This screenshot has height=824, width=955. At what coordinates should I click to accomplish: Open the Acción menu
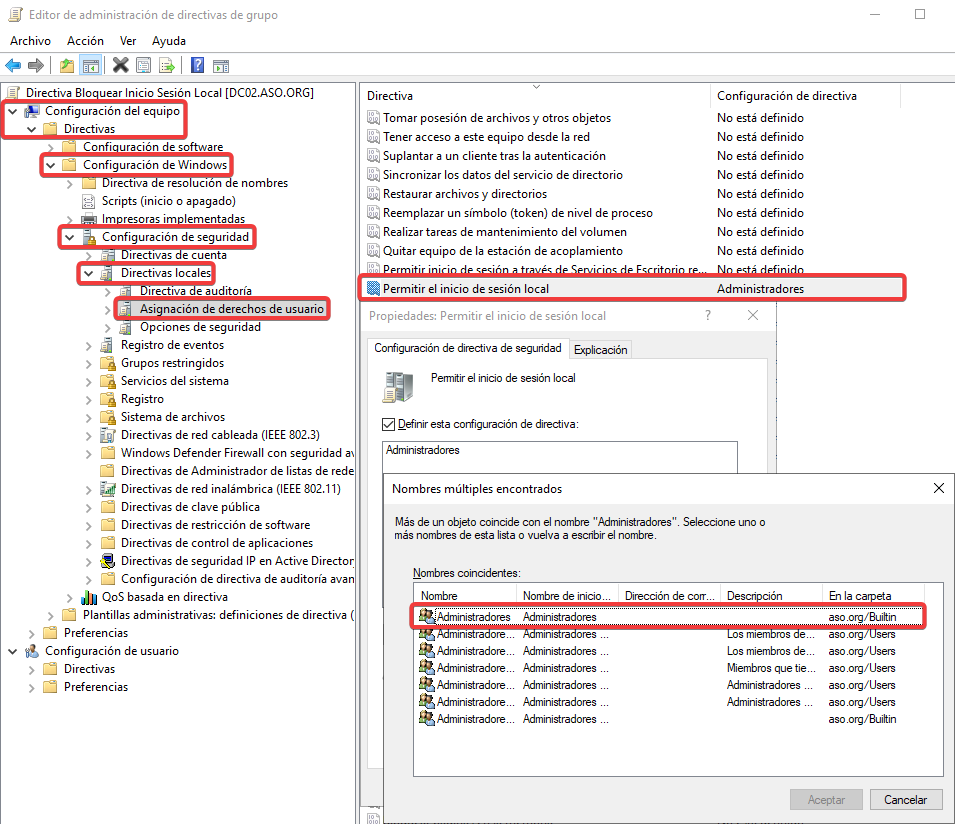(85, 41)
